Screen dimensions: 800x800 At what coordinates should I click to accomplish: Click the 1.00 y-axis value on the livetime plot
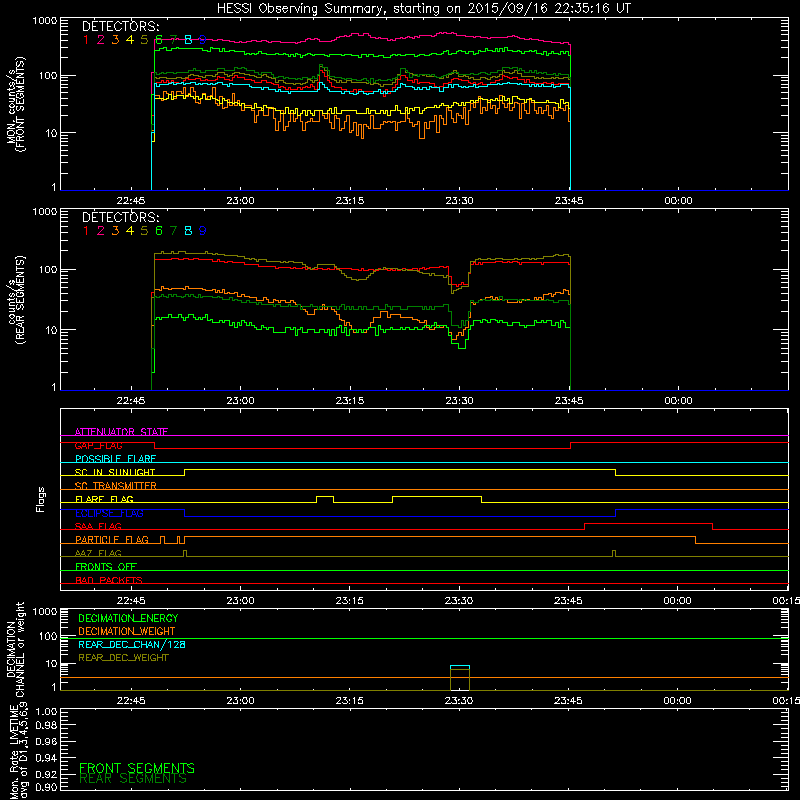46,712
